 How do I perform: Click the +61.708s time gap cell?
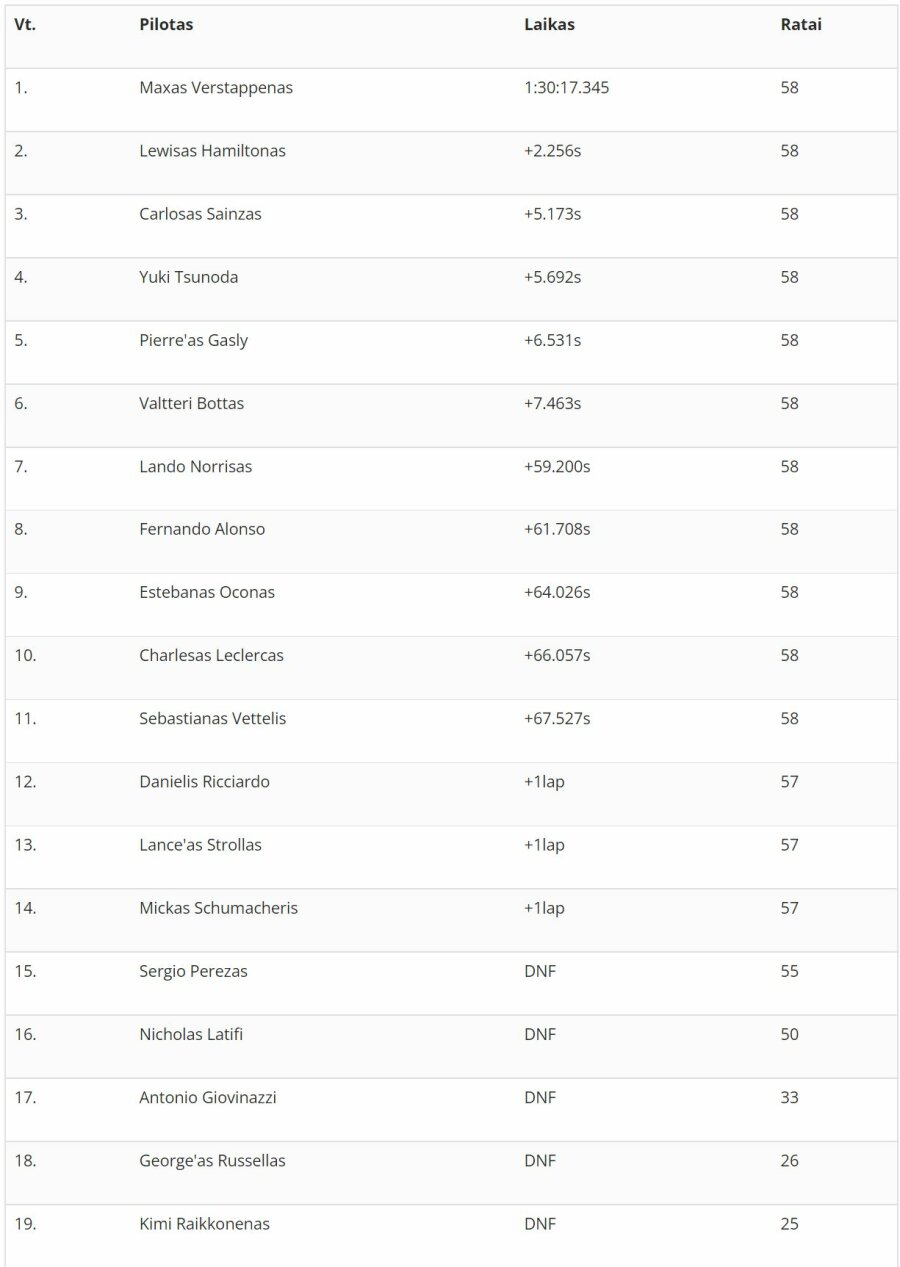(x=556, y=529)
